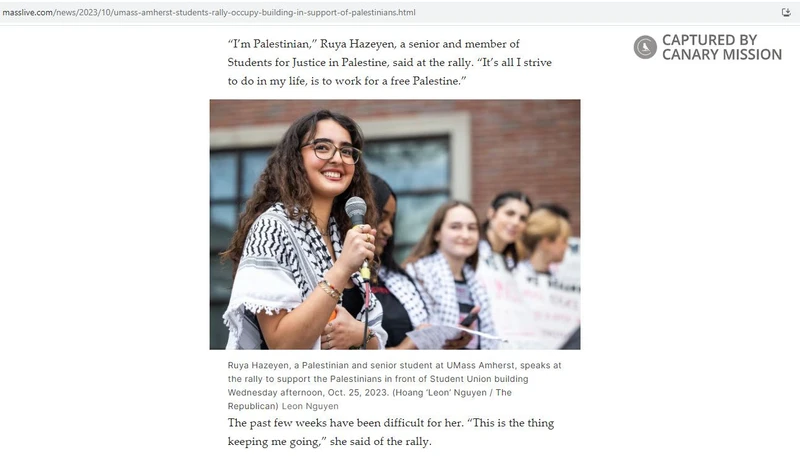Click "Students for Justice in Palestine" text
The width and height of the screenshot is (800, 459).
[x=308, y=63]
